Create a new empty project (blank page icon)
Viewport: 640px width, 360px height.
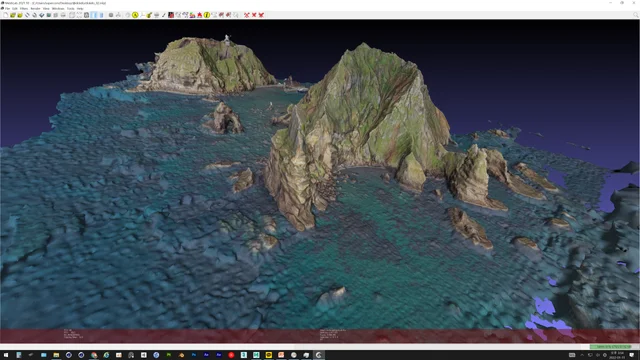6,15
